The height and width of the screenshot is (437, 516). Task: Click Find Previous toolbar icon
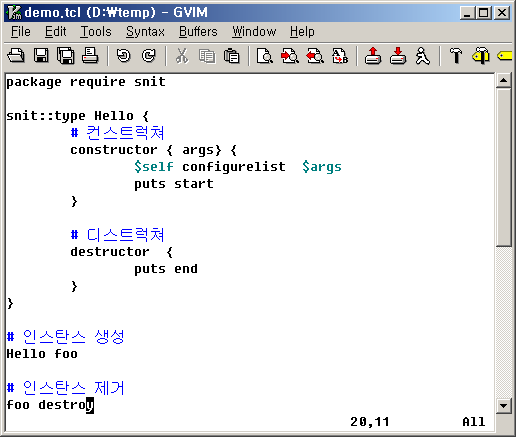click(315, 55)
